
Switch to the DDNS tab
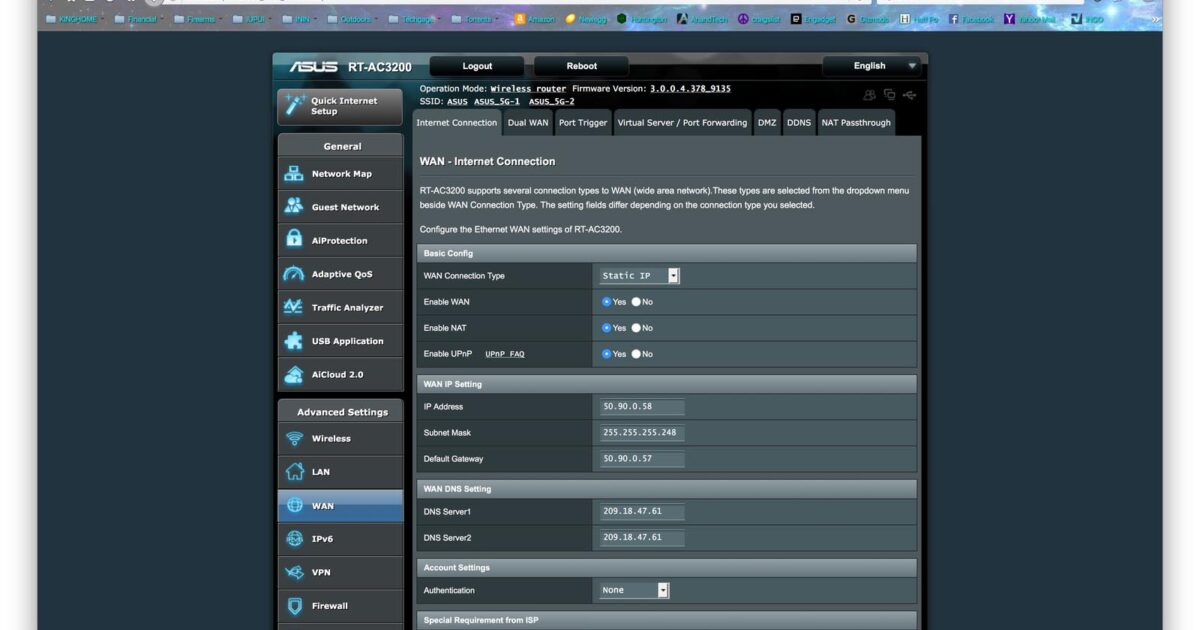click(799, 123)
